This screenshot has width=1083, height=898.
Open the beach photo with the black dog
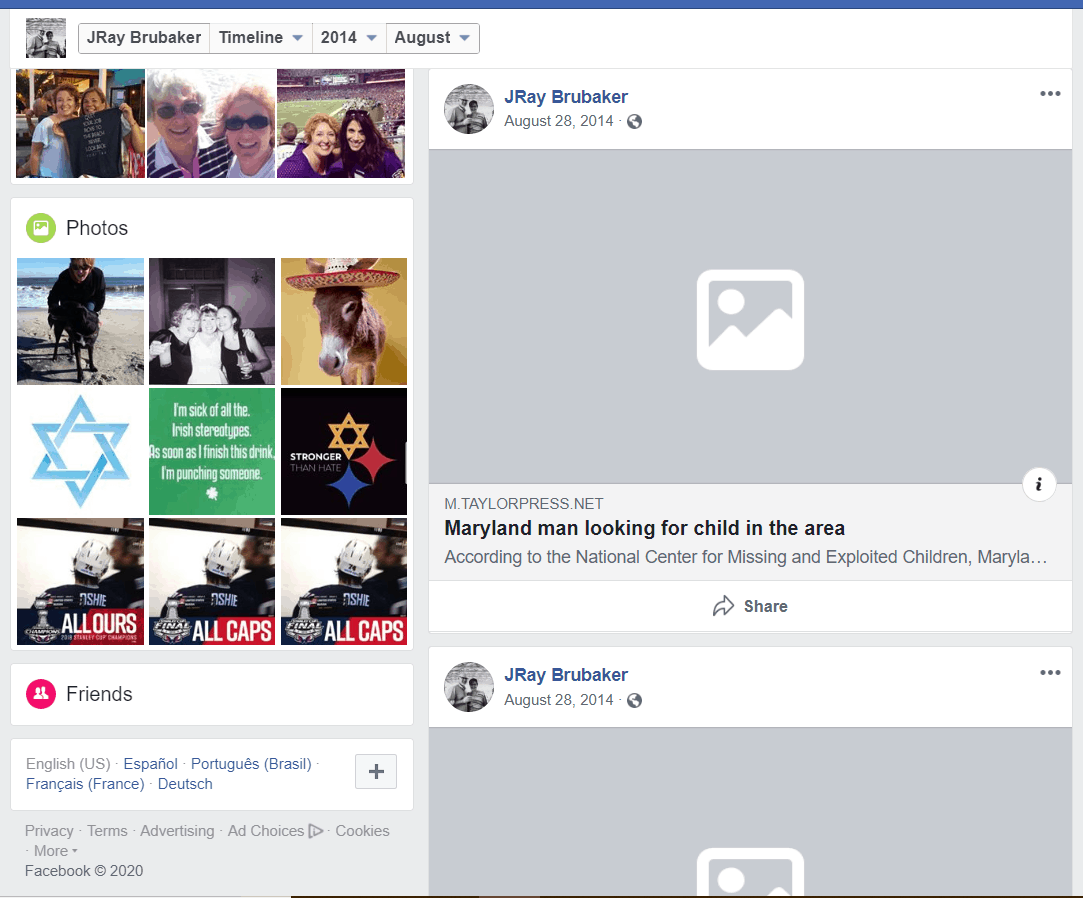pyautogui.click(x=80, y=321)
